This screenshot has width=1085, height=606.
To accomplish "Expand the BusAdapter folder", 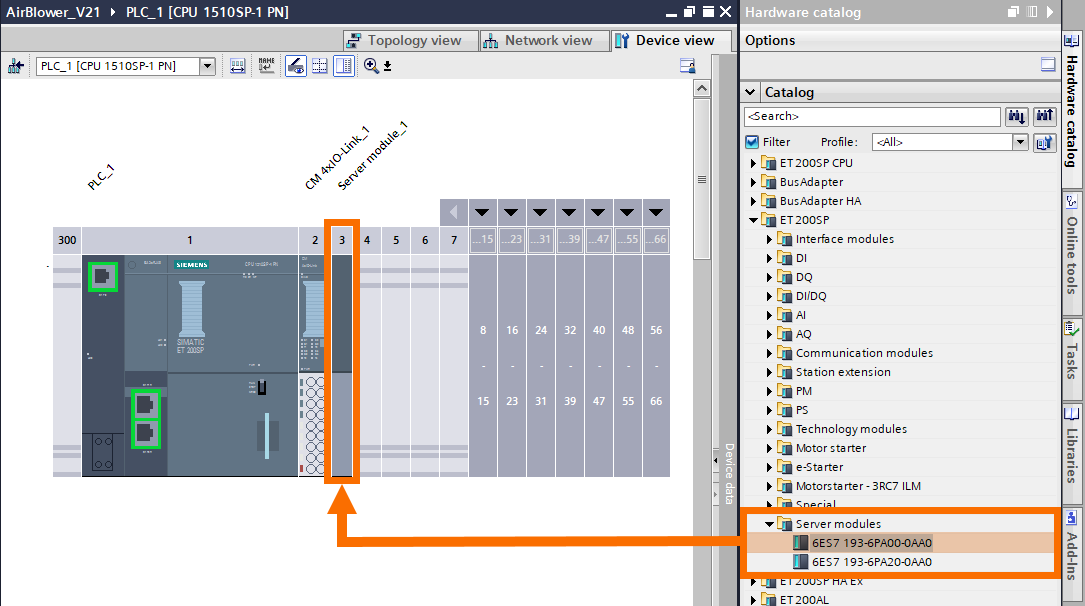I will (754, 182).
